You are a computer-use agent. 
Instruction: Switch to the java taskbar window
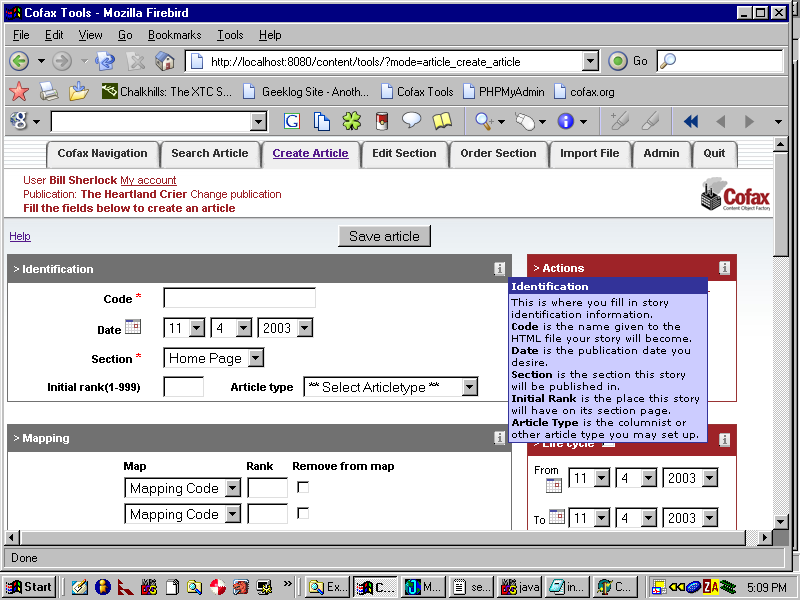[x=520, y=587]
